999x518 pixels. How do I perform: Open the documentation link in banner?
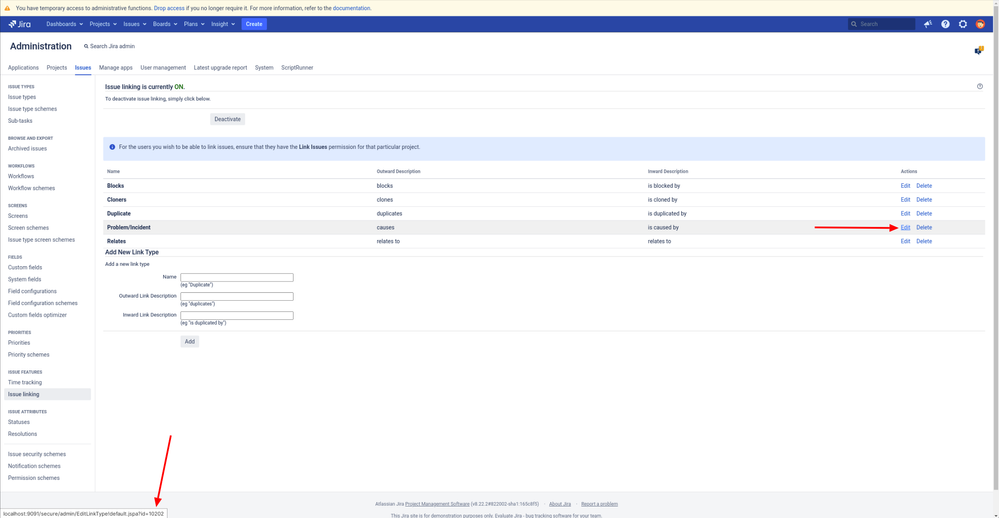click(x=351, y=8)
